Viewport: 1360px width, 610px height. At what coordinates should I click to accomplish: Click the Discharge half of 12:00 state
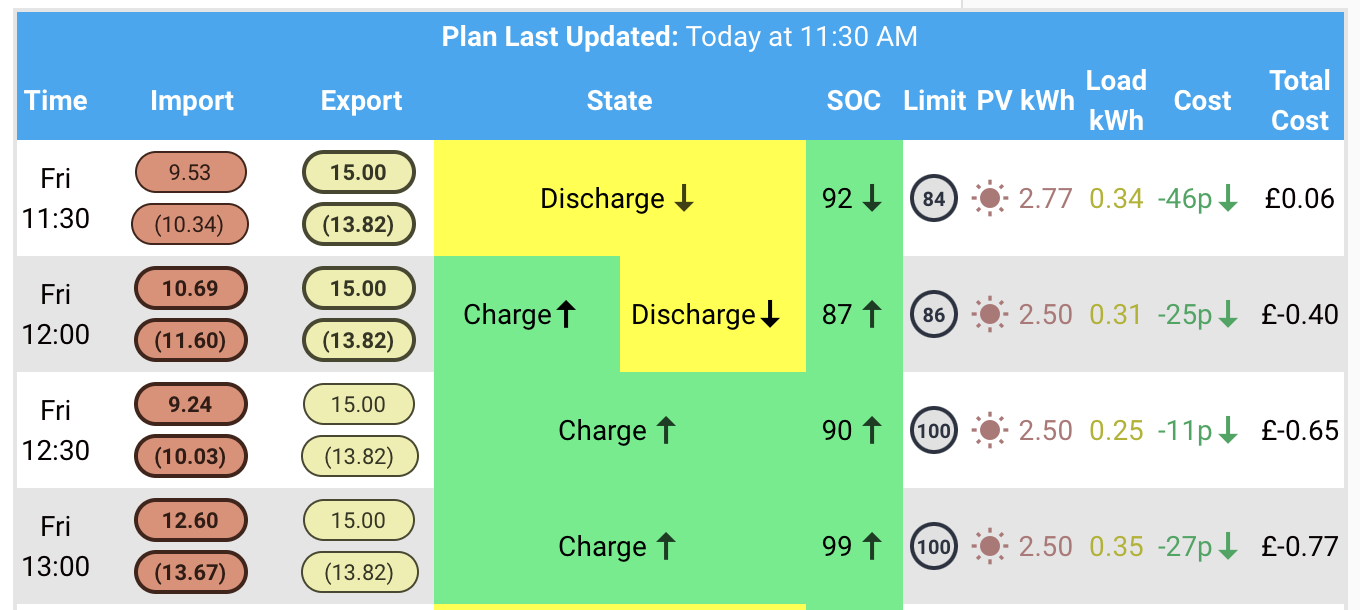pos(713,314)
